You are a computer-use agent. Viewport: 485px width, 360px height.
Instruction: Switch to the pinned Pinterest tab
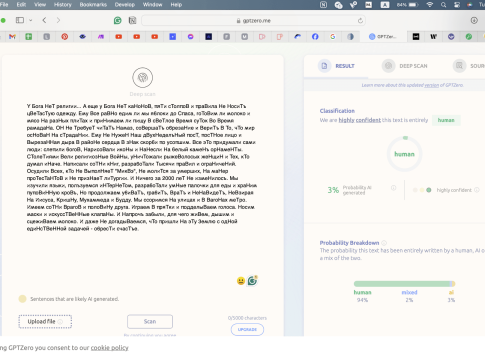coord(65,37)
